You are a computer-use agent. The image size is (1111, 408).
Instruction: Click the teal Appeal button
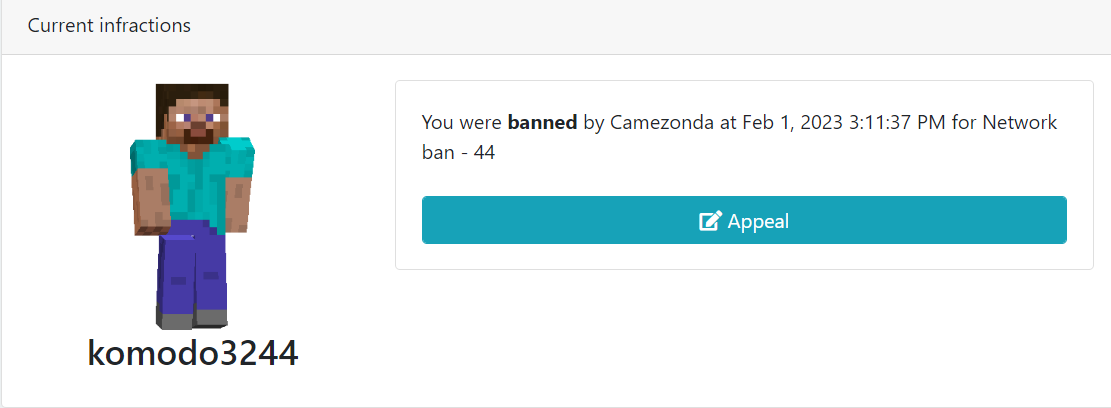coord(744,220)
